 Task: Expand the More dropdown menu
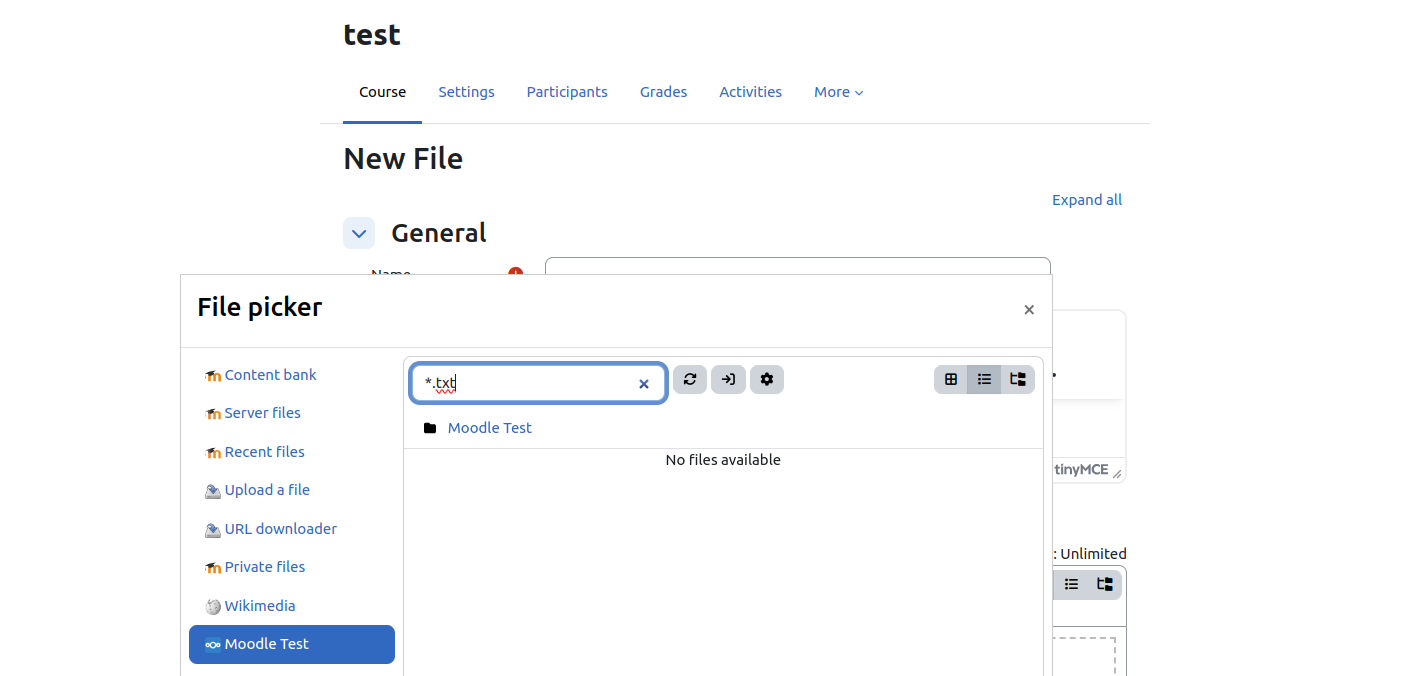tap(838, 92)
